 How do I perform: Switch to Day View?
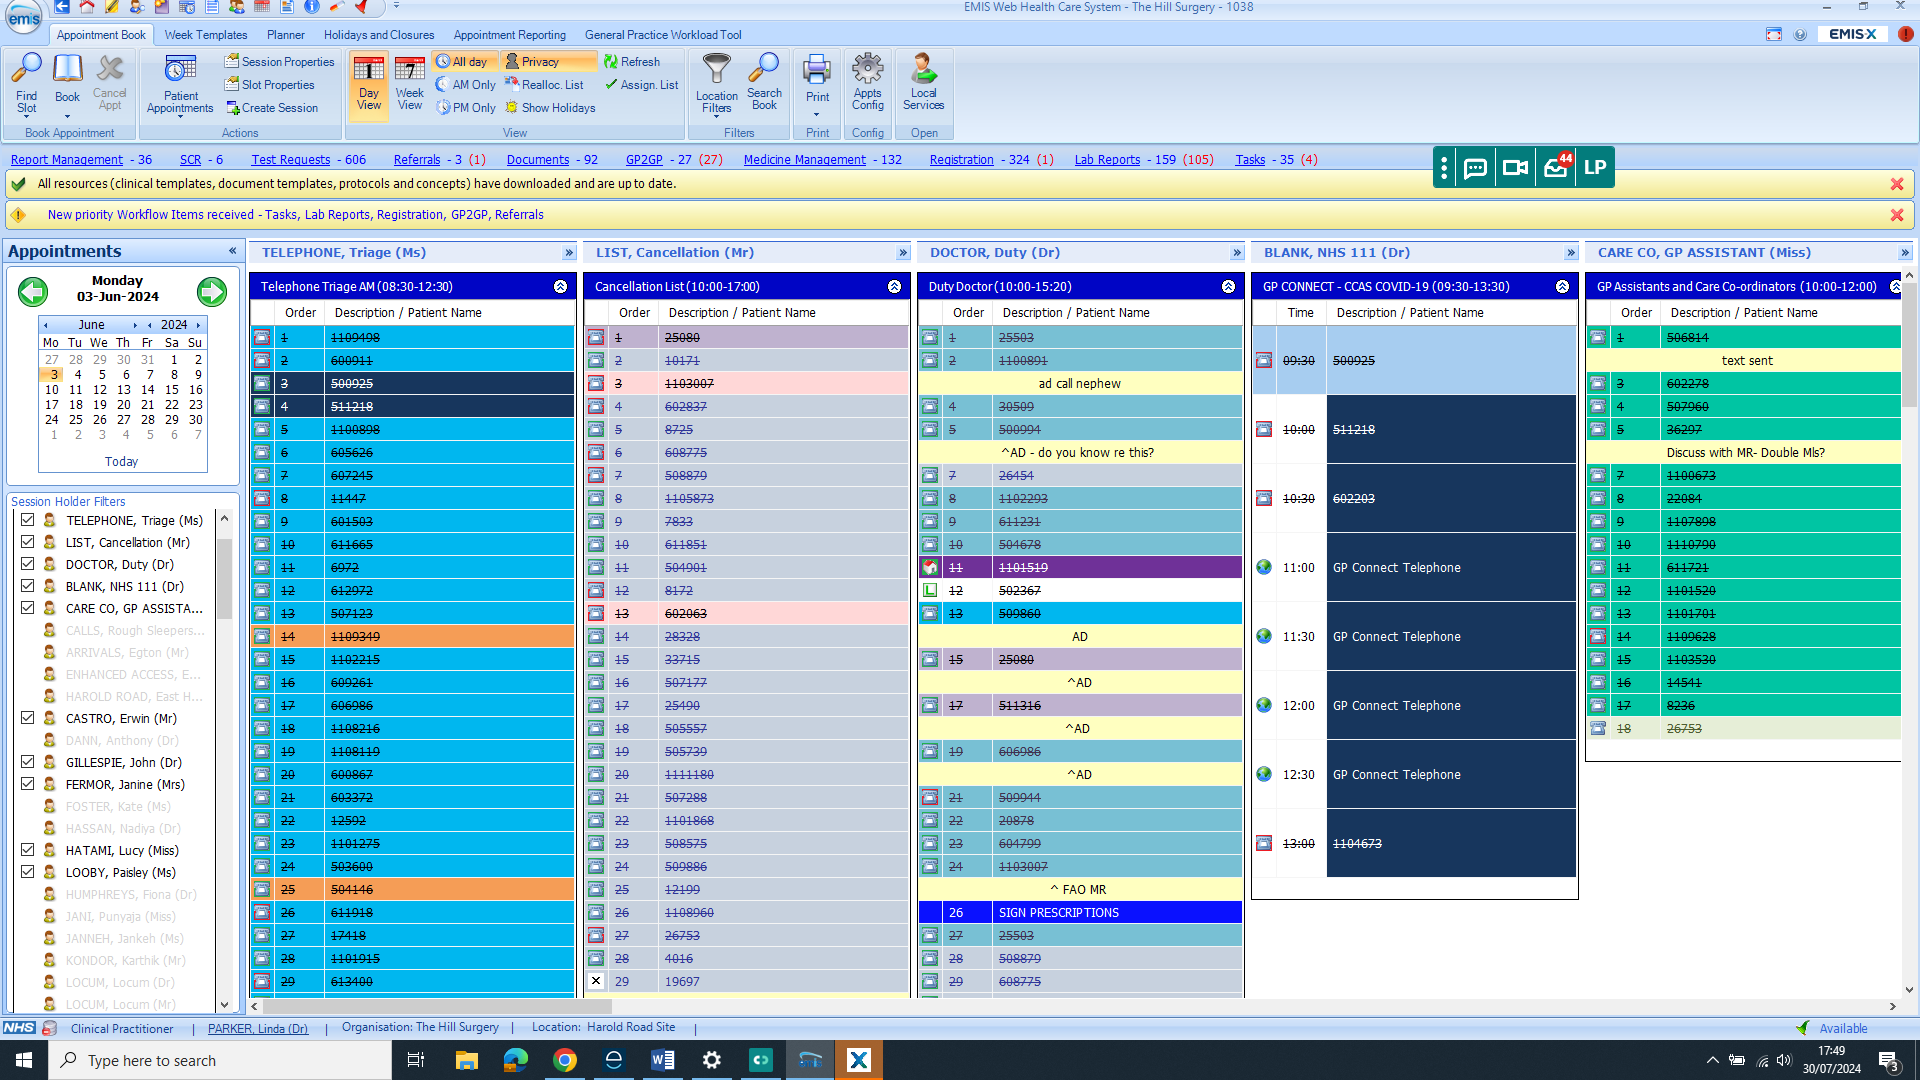pos(369,84)
